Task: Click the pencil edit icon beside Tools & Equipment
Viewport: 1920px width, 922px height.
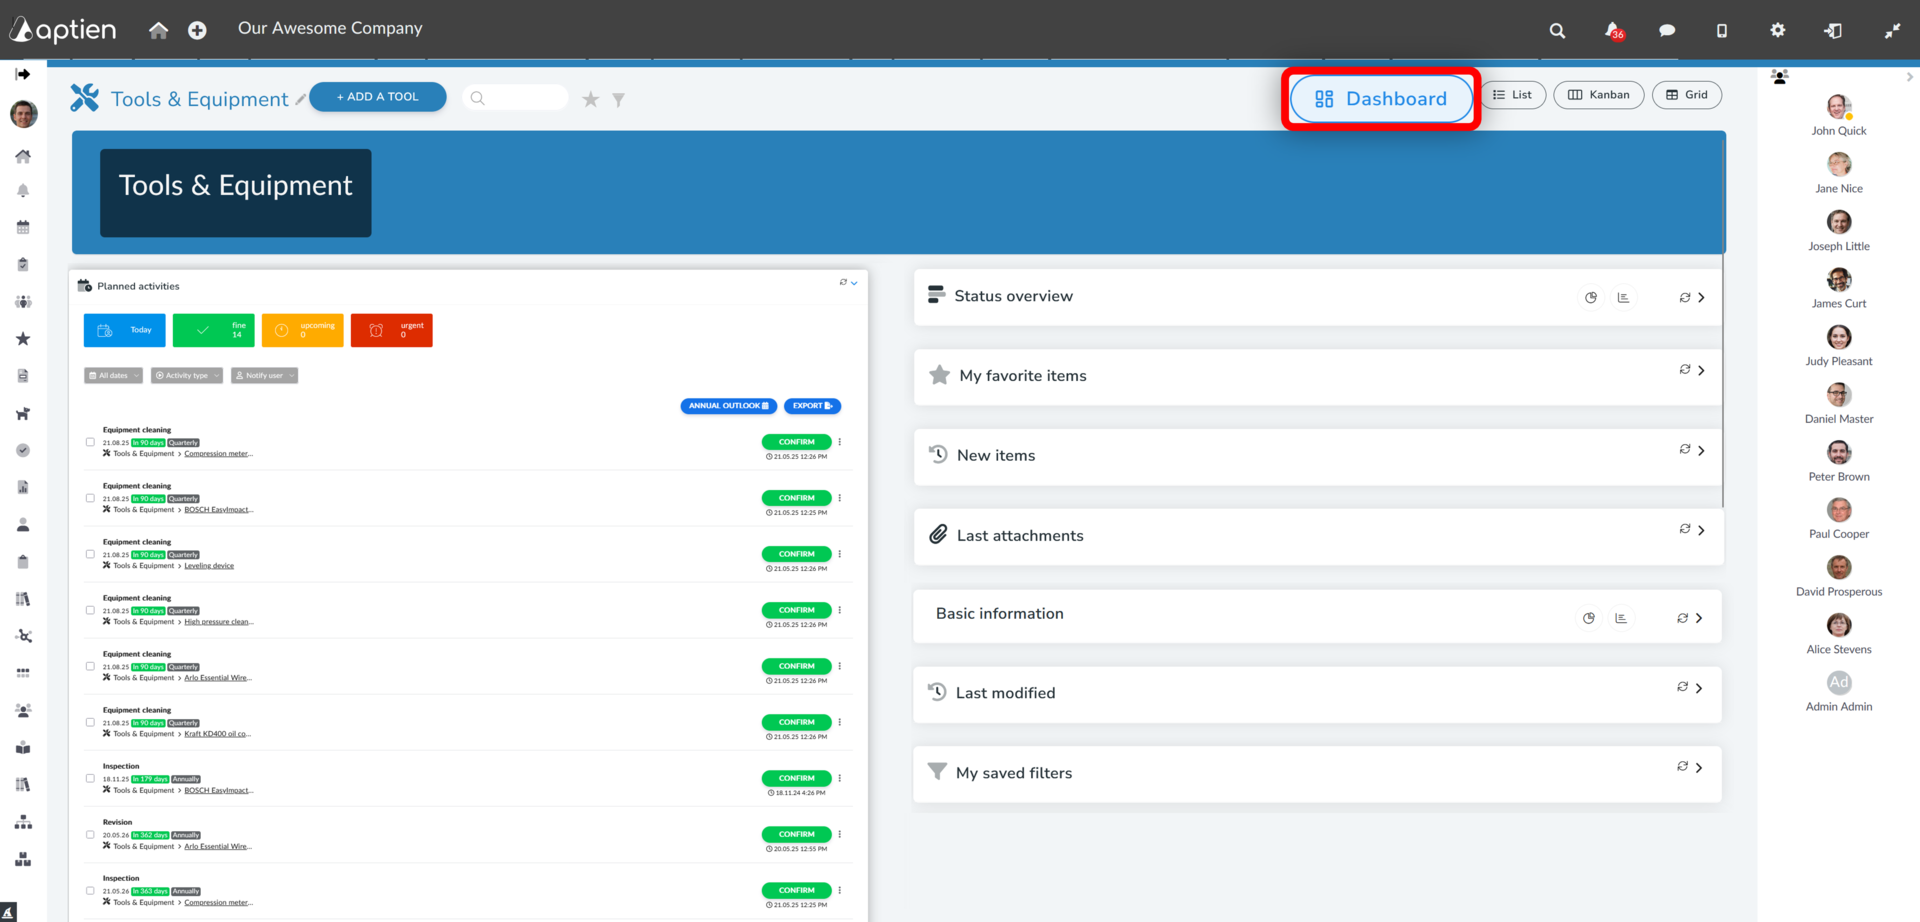Action: coord(300,99)
